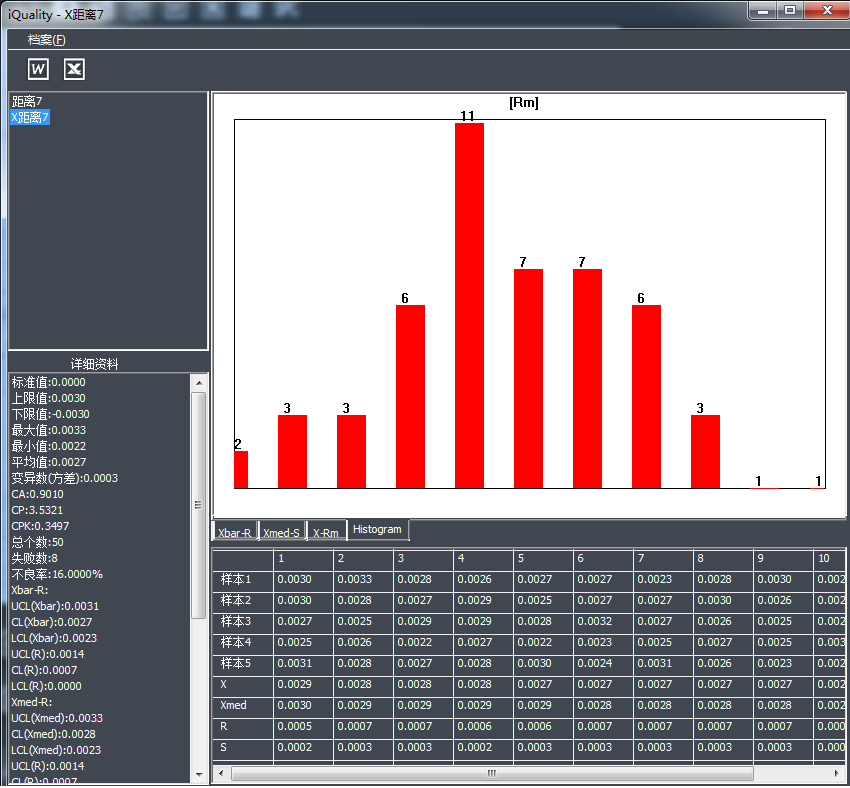
Task: Switch to the Xmed-S tab
Action: (283, 533)
